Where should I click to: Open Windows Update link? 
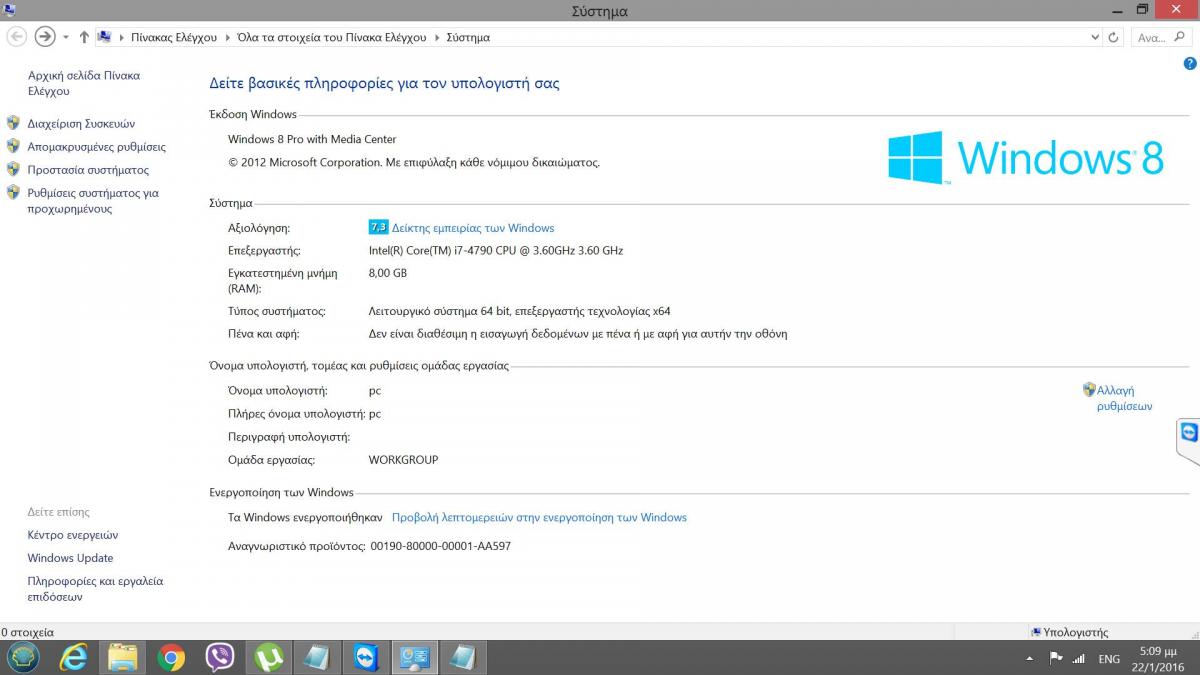(70, 558)
